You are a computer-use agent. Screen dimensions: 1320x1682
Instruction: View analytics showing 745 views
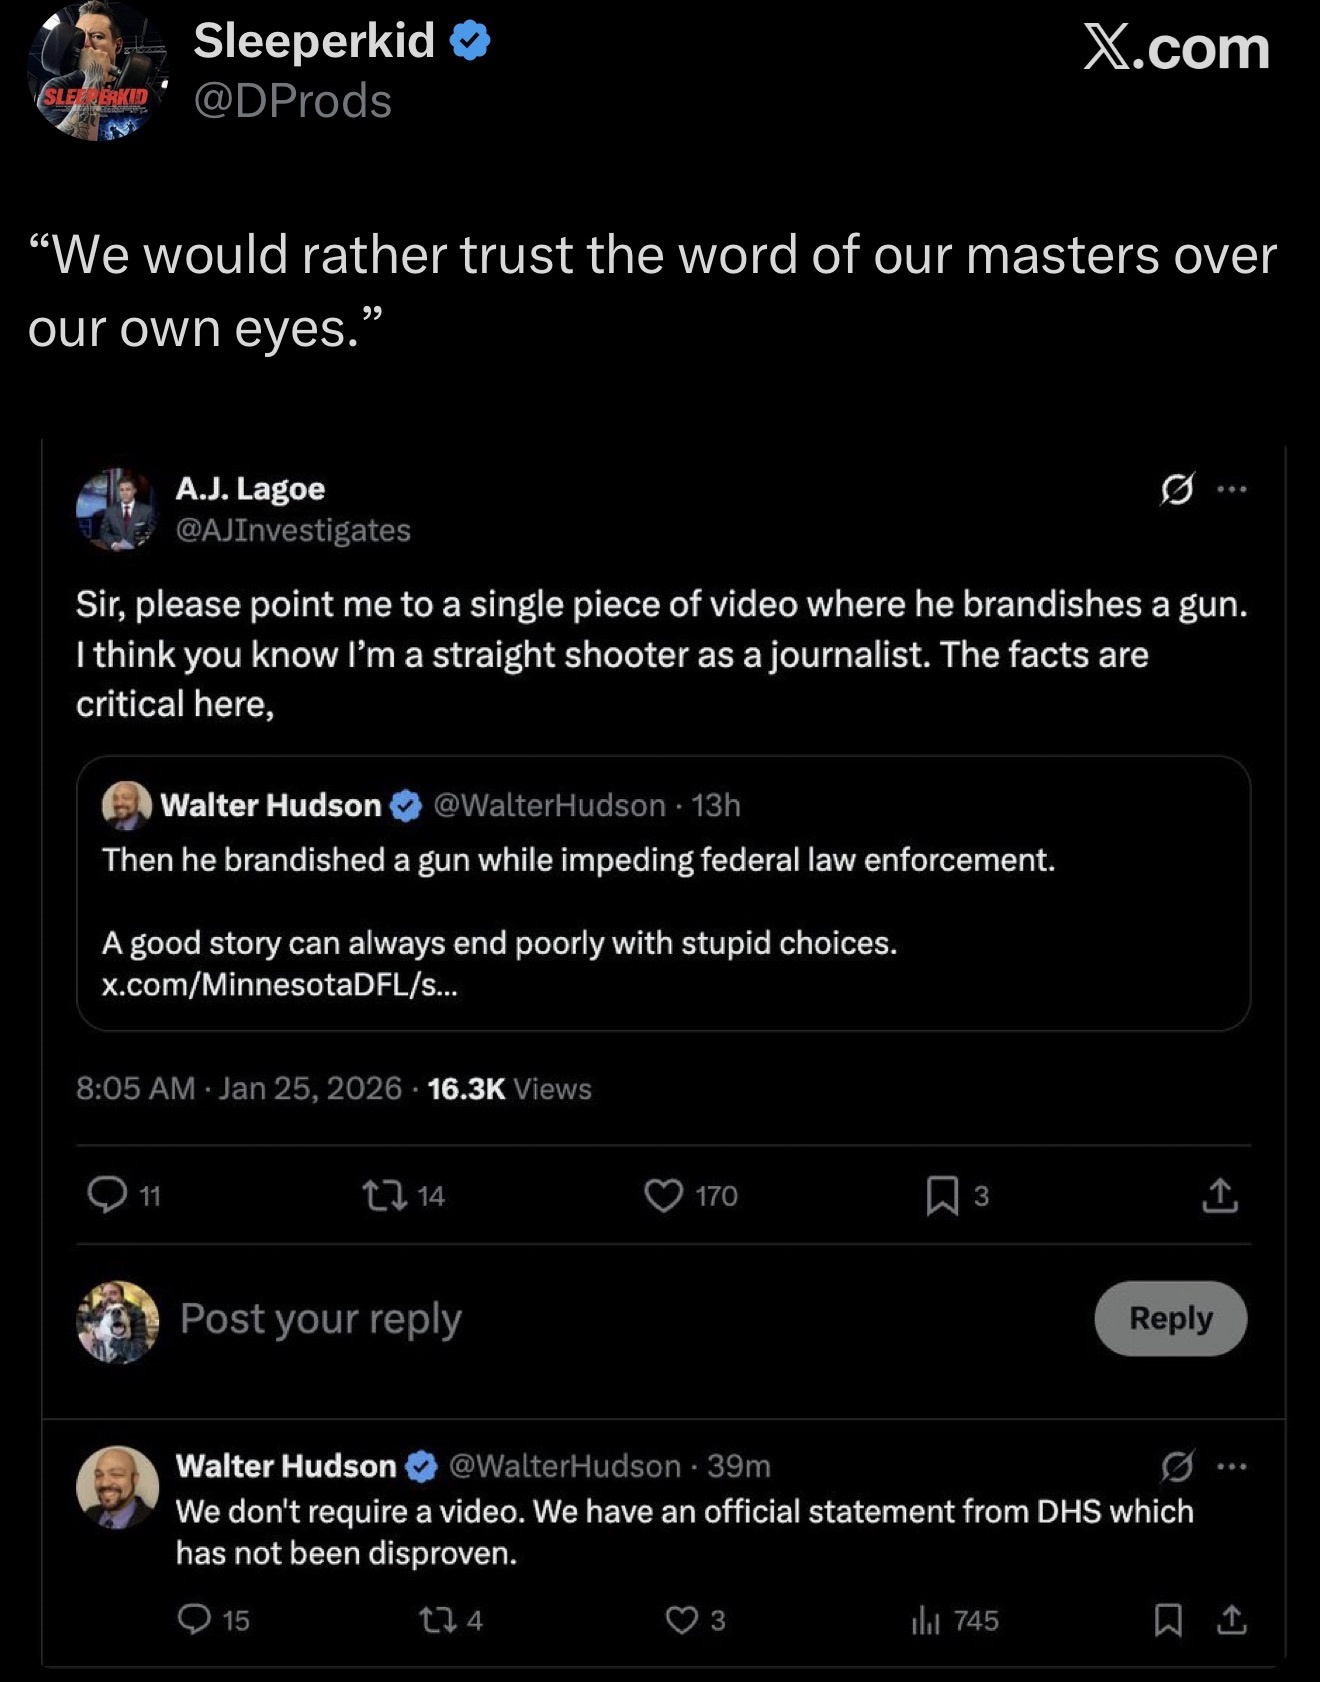point(954,1620)
